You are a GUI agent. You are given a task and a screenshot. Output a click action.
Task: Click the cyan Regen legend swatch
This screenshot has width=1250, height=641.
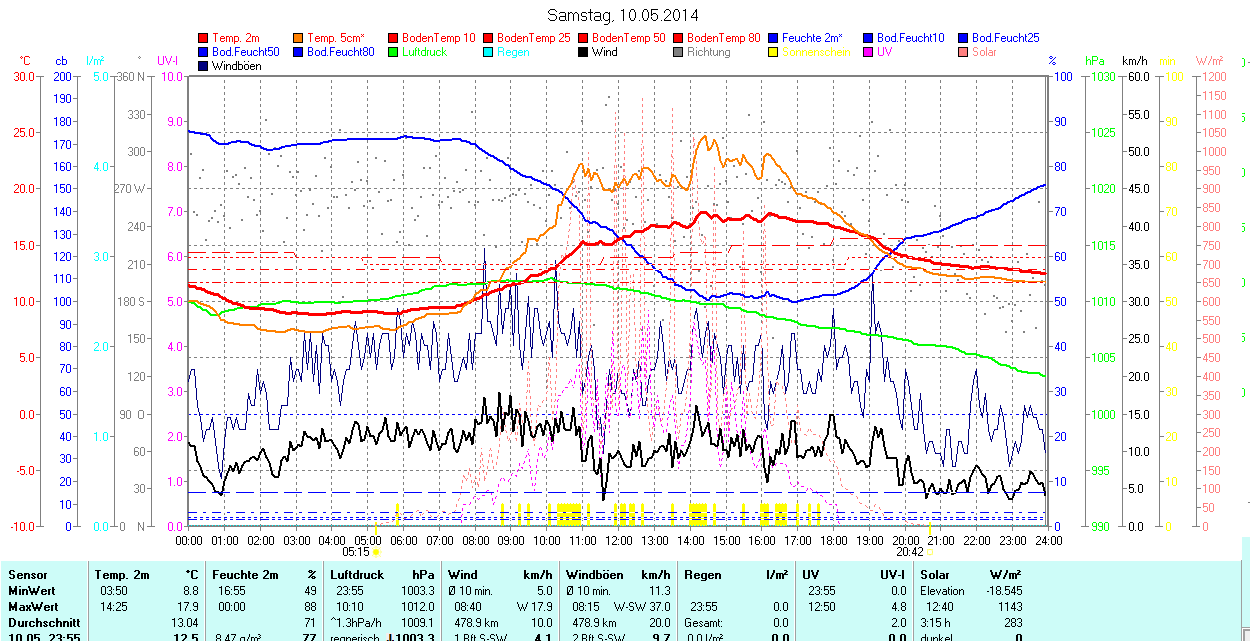(x=488, y=52)
